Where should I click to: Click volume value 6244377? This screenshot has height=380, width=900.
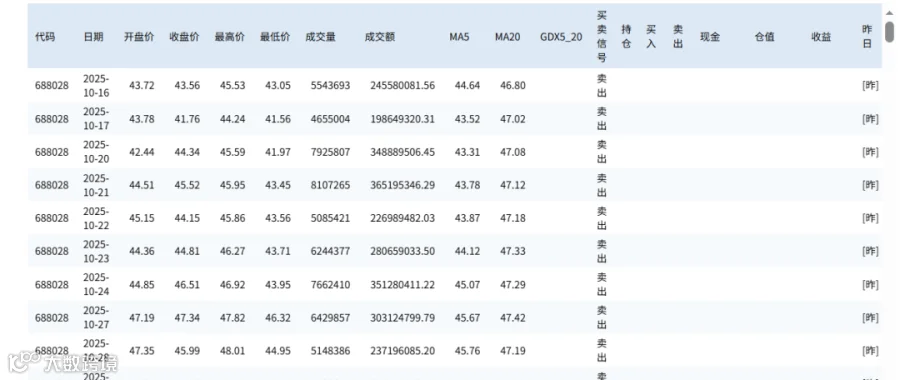click(x=330, y=251)
